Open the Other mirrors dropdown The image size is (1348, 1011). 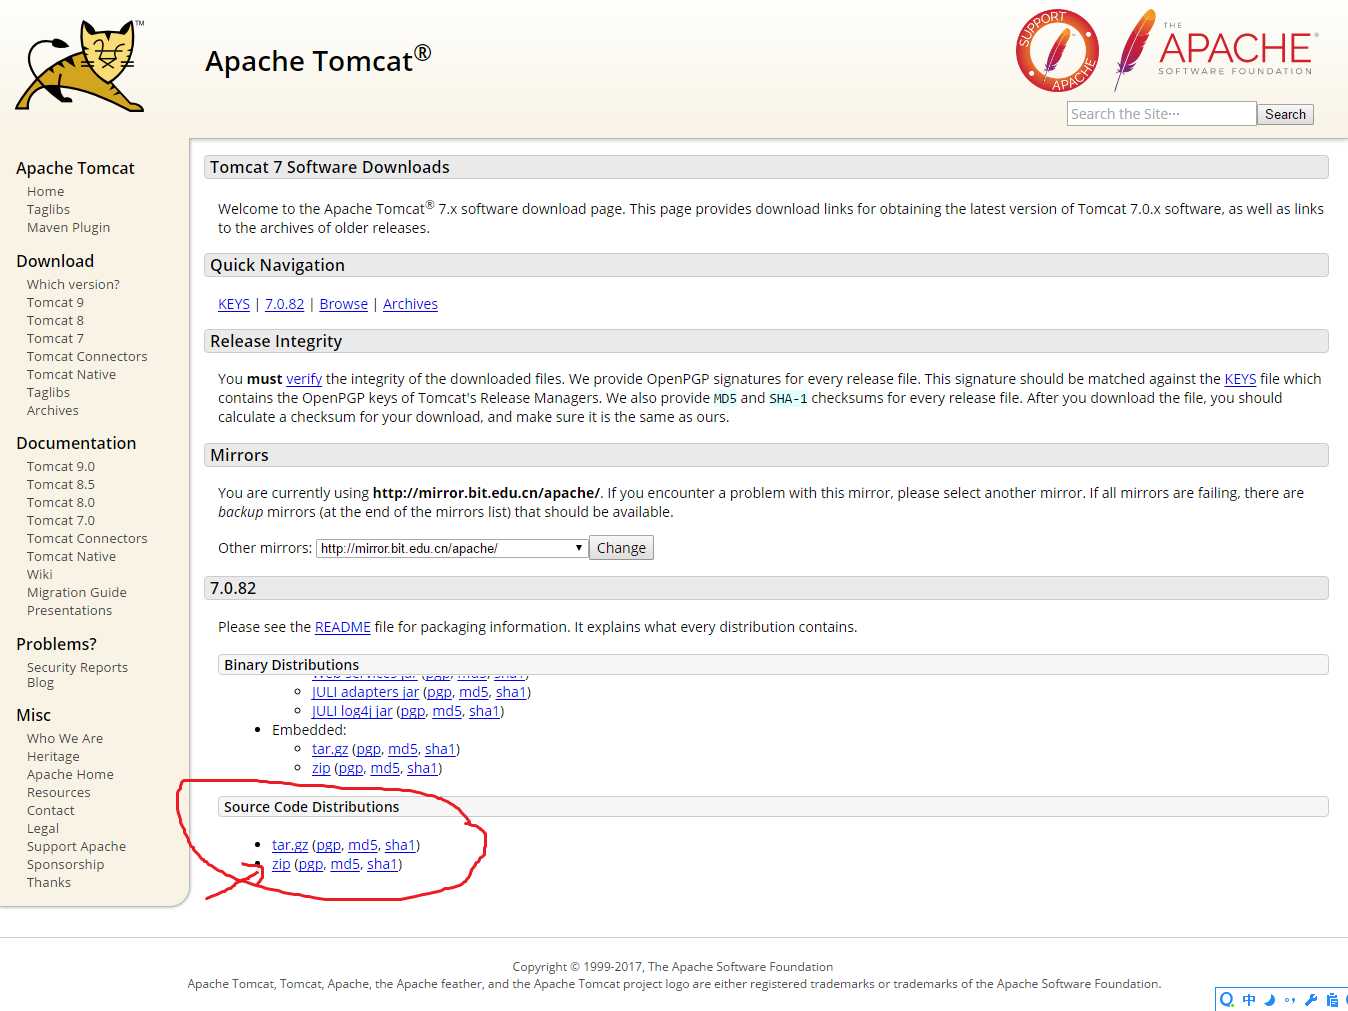click(x=452, y=548)
